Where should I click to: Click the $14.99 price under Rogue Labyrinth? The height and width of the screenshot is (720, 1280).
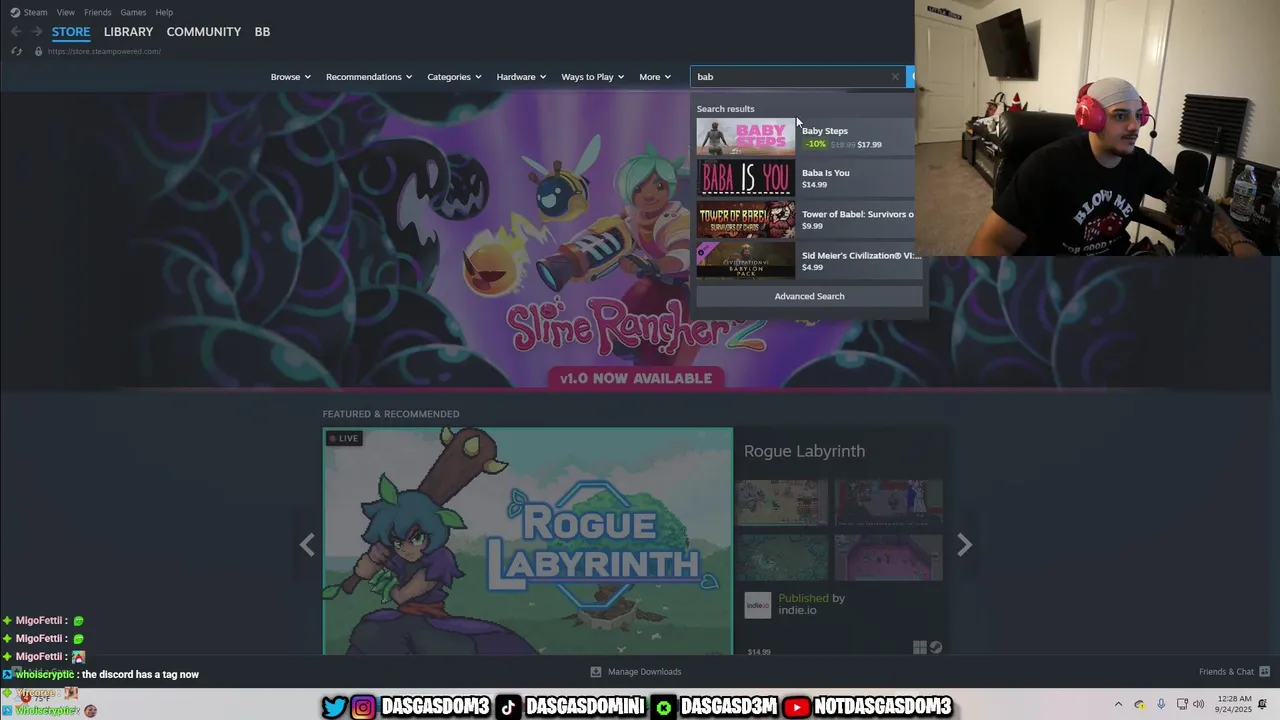pyautogui.click(x=759, y=652)
